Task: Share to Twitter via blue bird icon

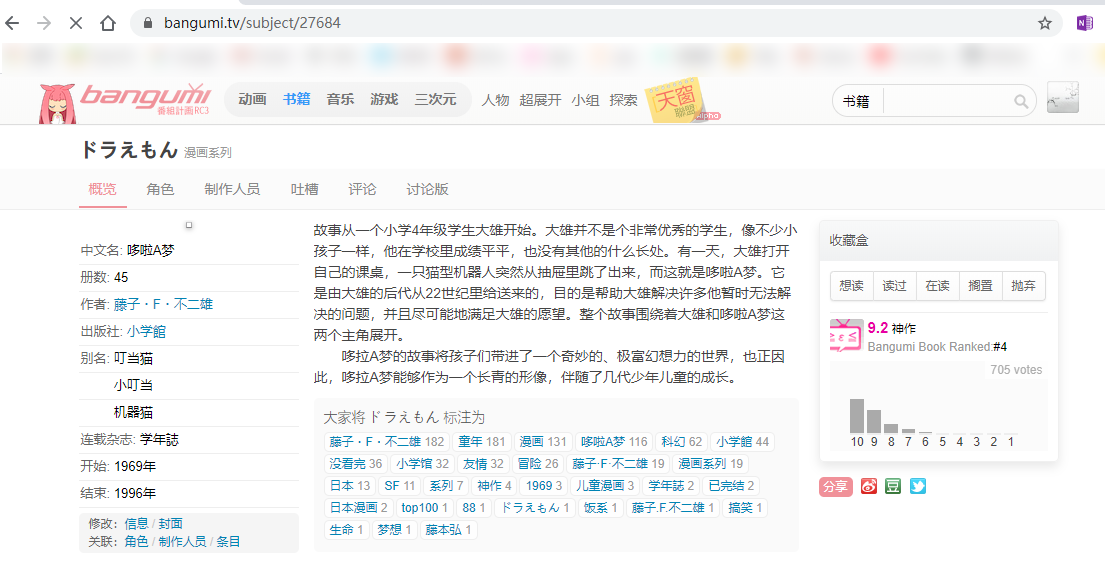Action: click(x=918, y=486)
